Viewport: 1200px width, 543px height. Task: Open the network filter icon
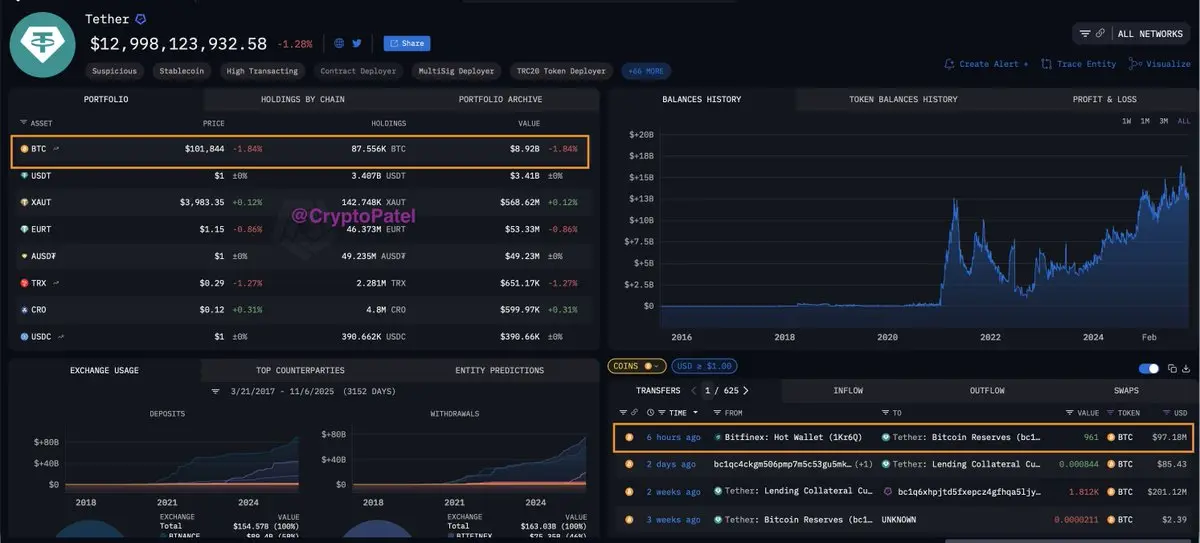tap(1085, 34)
